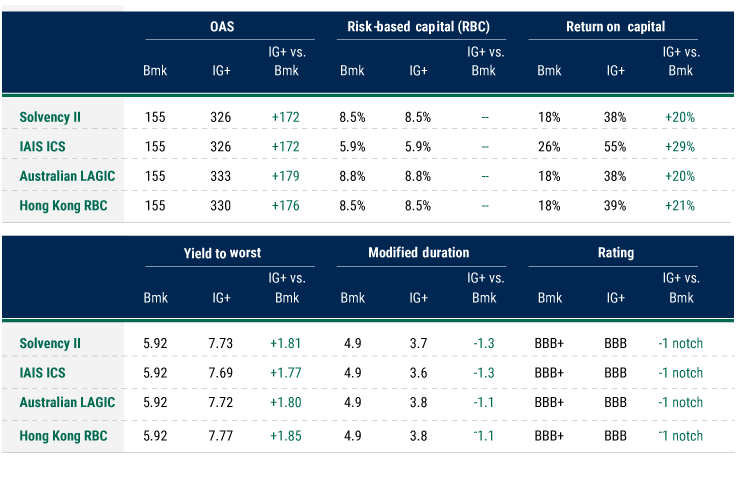Screen dimensions: 737x480
Task: Click the 3.6 modified duration for IAIS ICS
Action: point(418,373)
